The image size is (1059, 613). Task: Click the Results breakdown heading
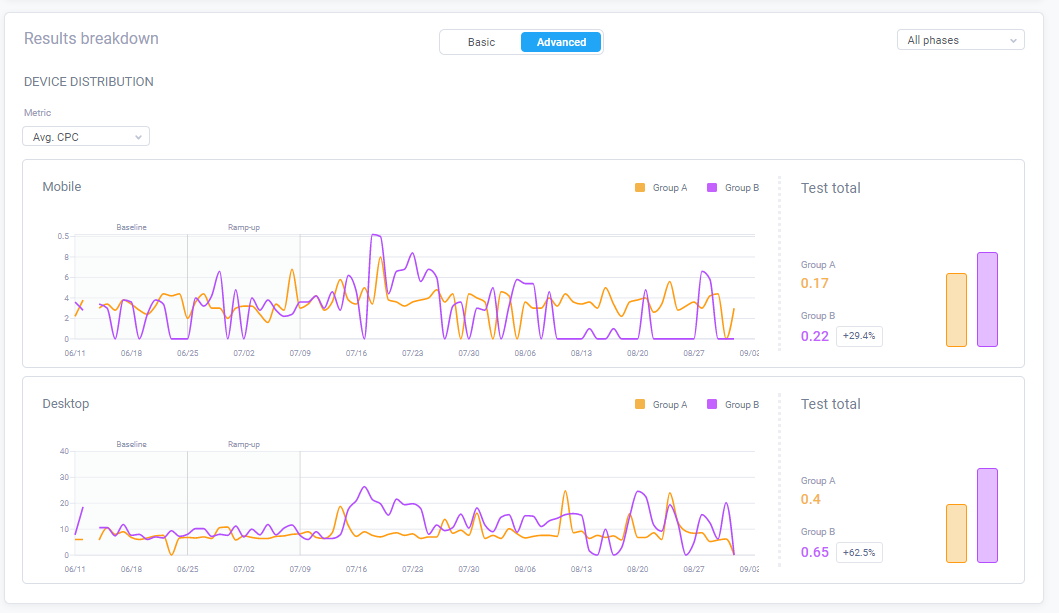[x=91, y=38]
